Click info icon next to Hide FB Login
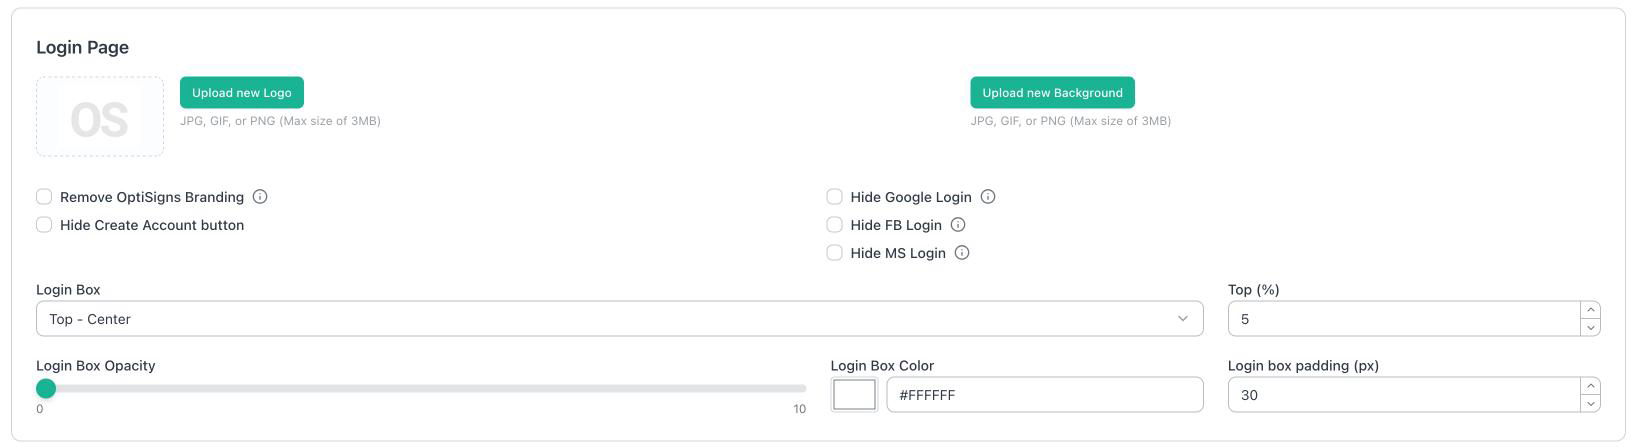Image resolution: width=1633 pixels, height=448 pixels. tap(958, 225)
